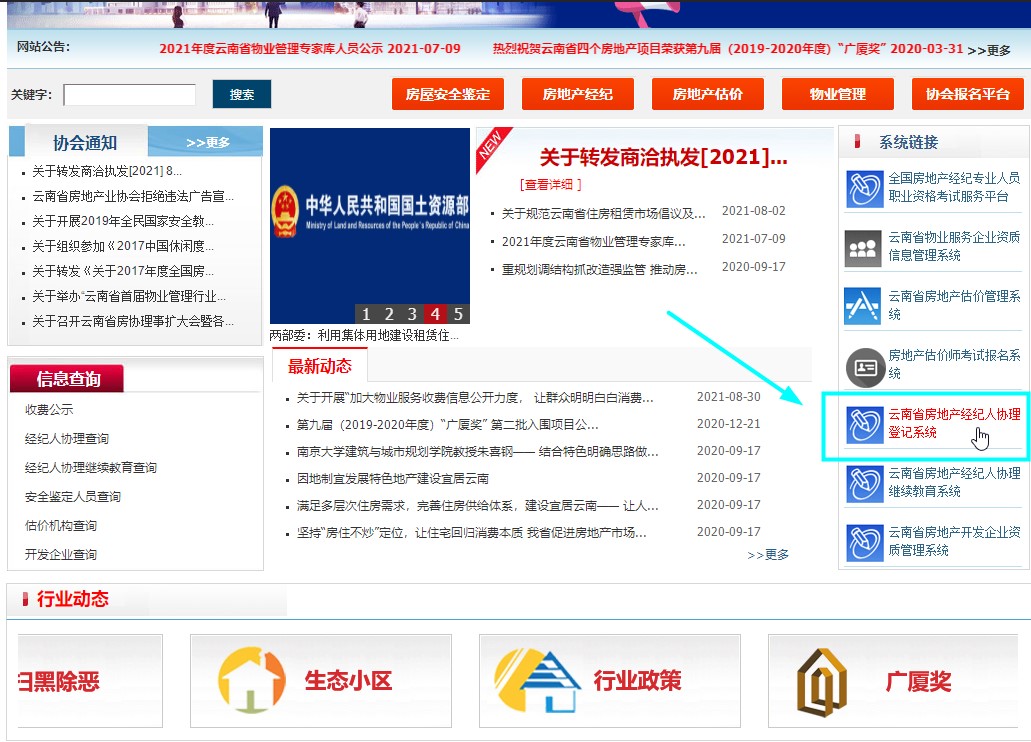Image resolution: width=1031 pixels, height=742 pixels.
Task: Switch banner to slide 2
Action: click(389, 314)
